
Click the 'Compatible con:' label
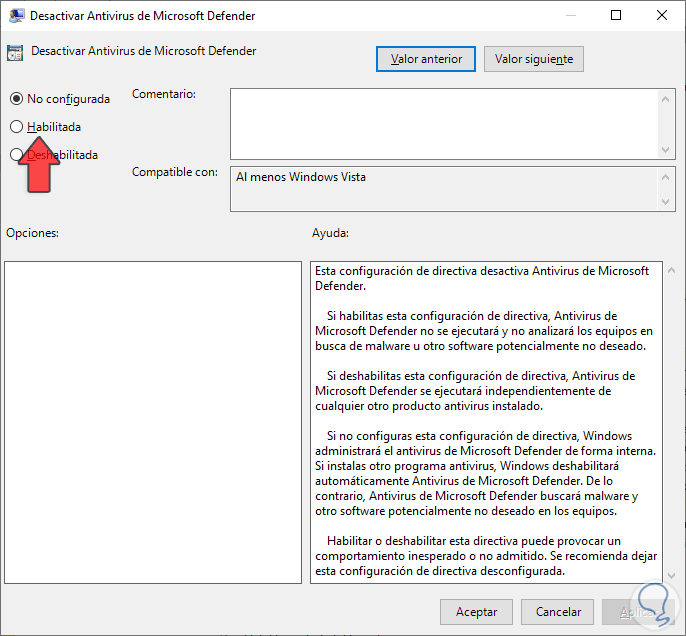[x=175, y=172]
